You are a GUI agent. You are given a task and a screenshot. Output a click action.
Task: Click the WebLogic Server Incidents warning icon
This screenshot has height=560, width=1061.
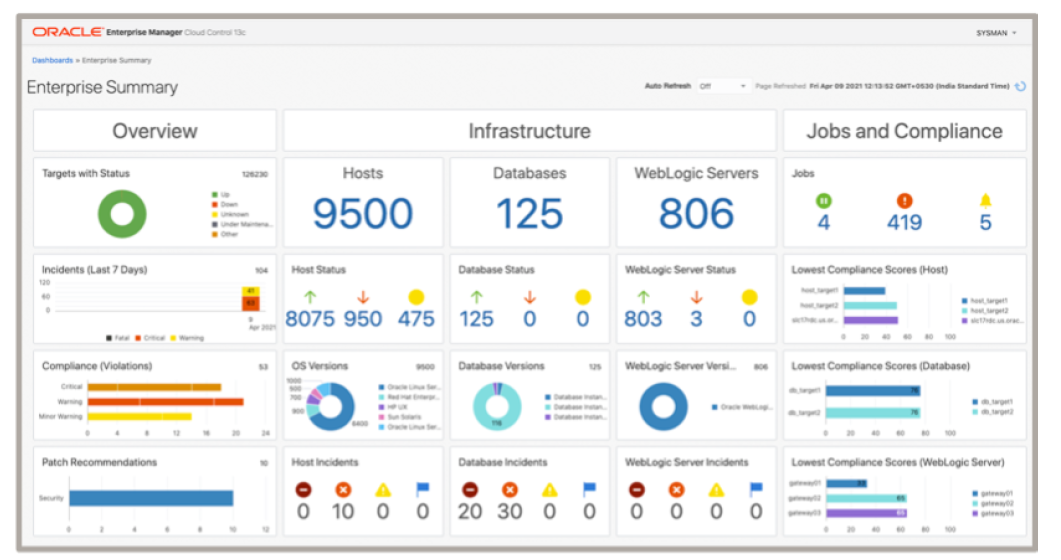tap(716, 490)
